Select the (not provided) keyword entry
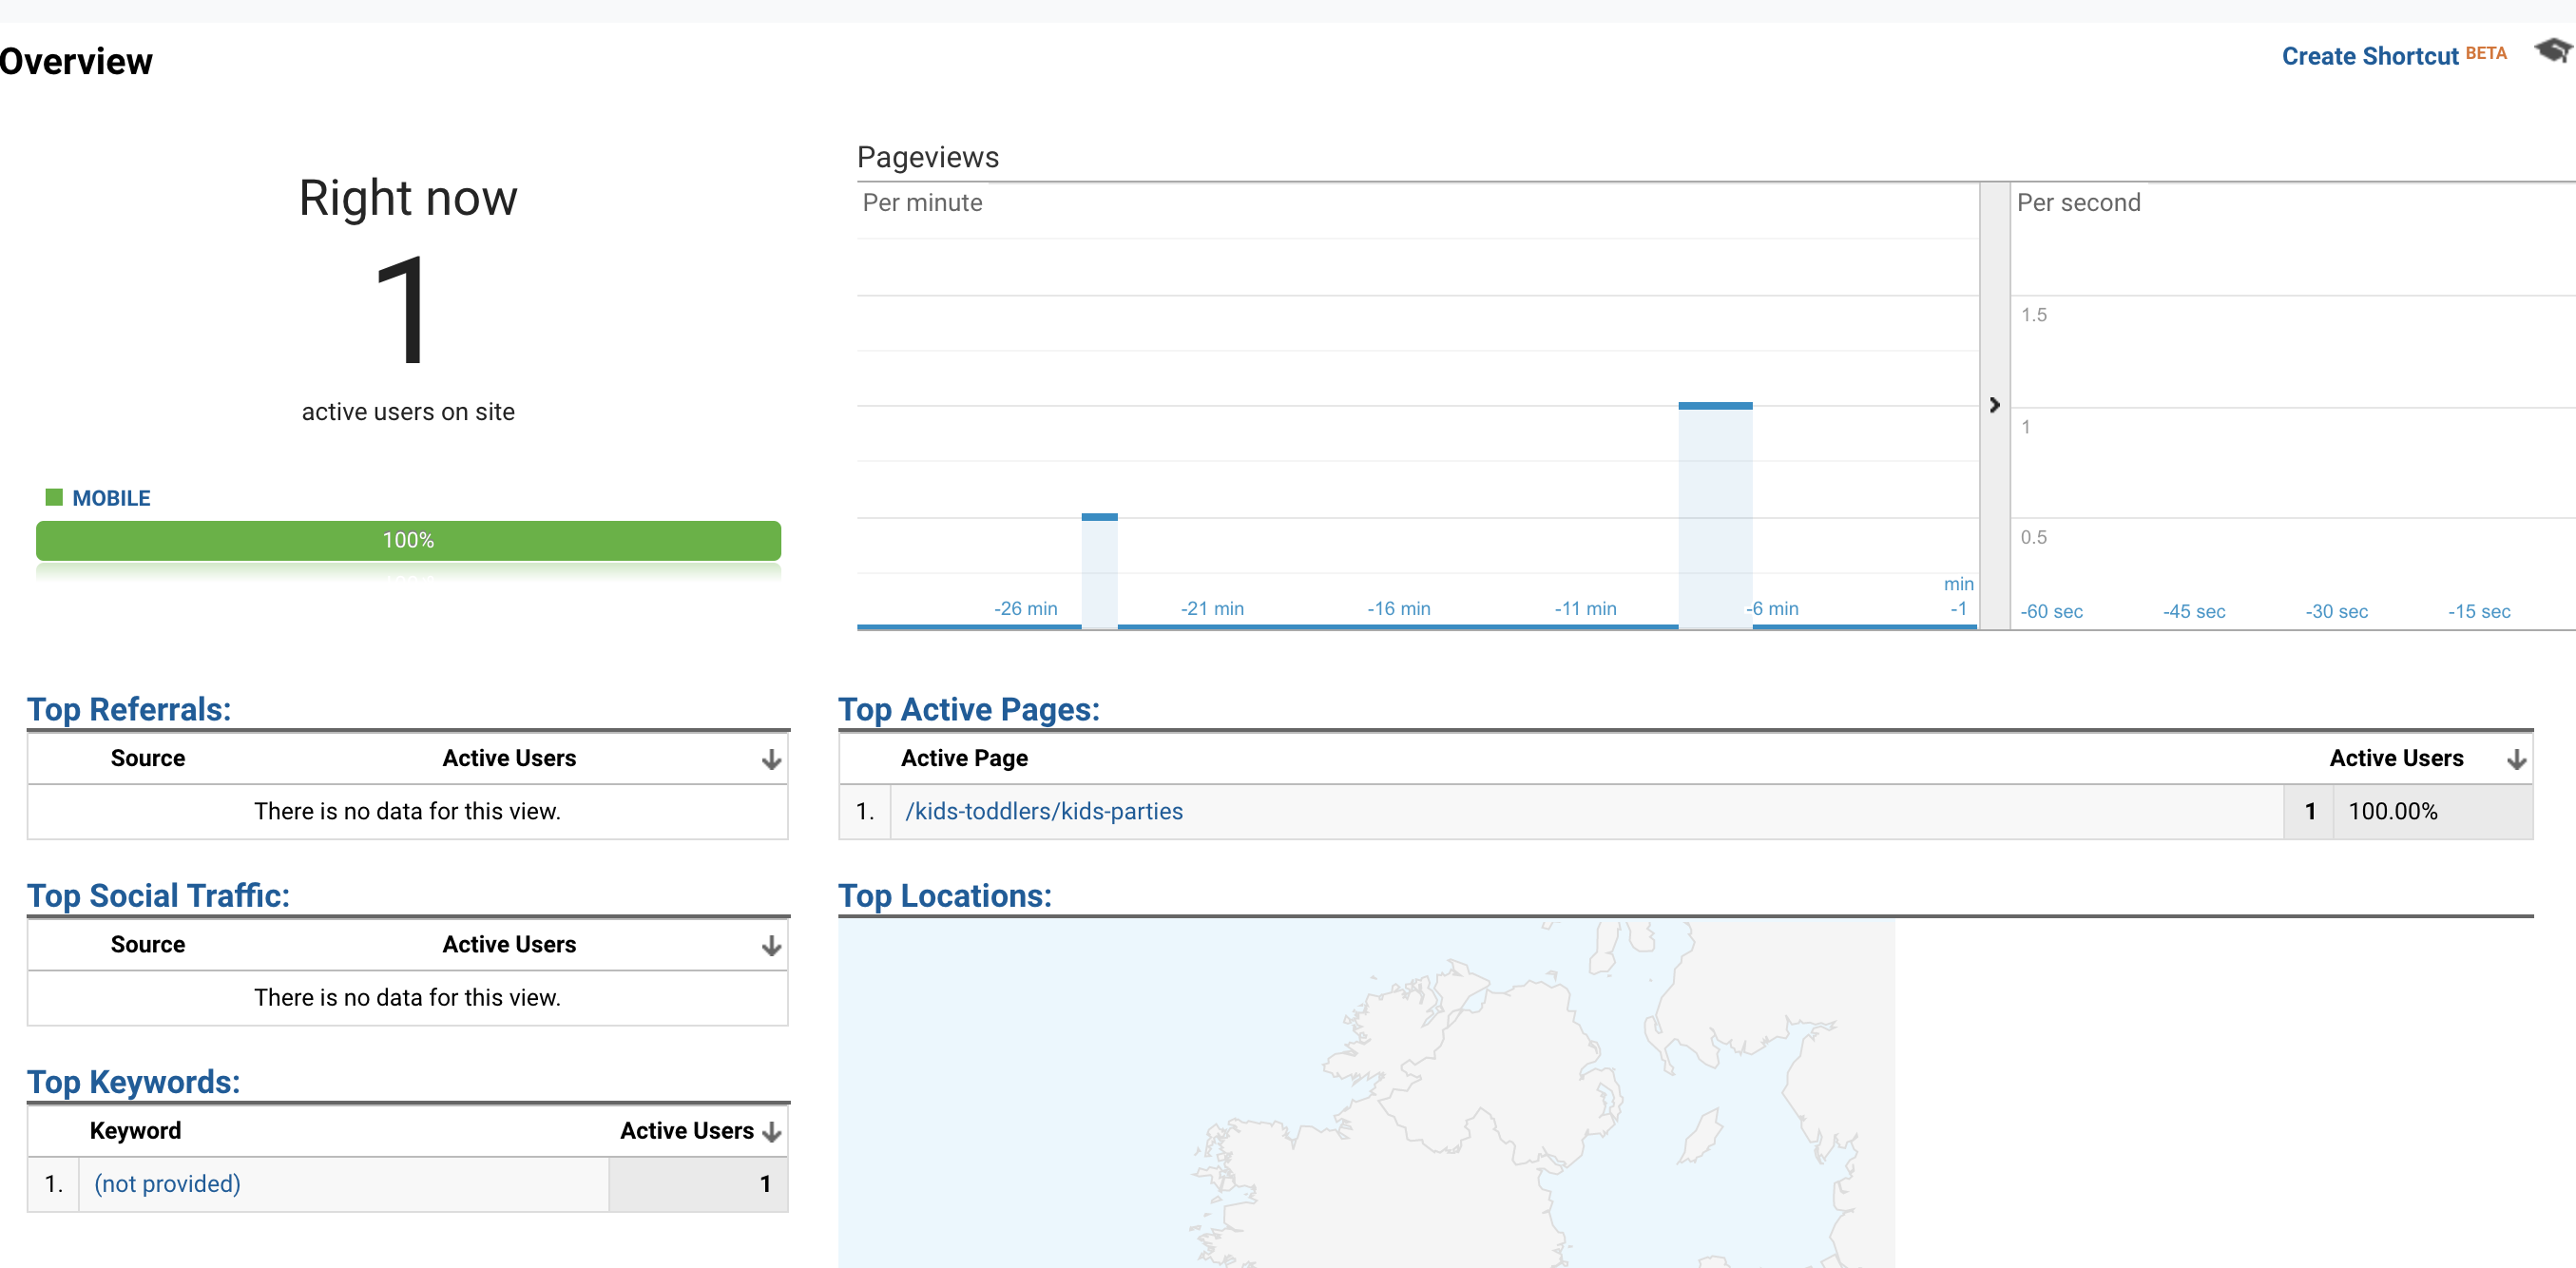The height and width of the screenshot is (1268, 2576). tap(166, 1183)
